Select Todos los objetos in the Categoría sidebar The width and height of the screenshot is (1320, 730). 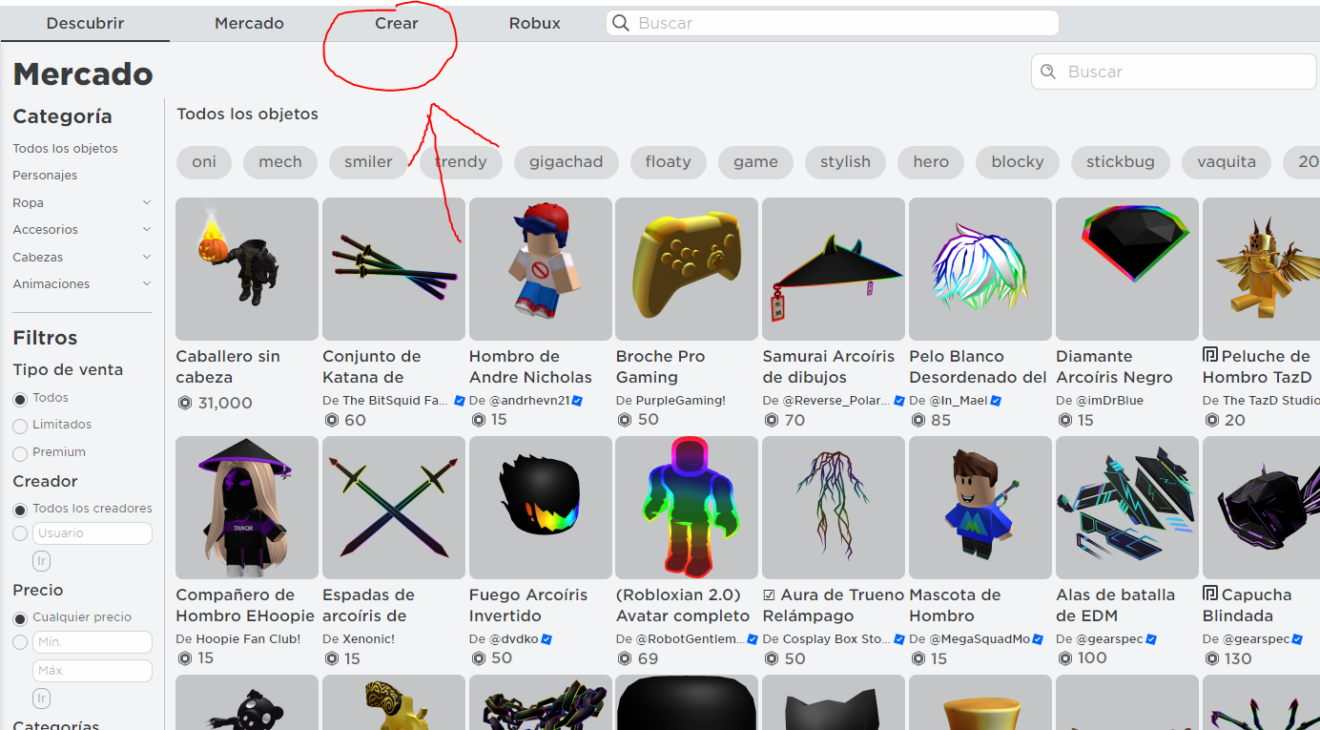[x=65, y=149]
